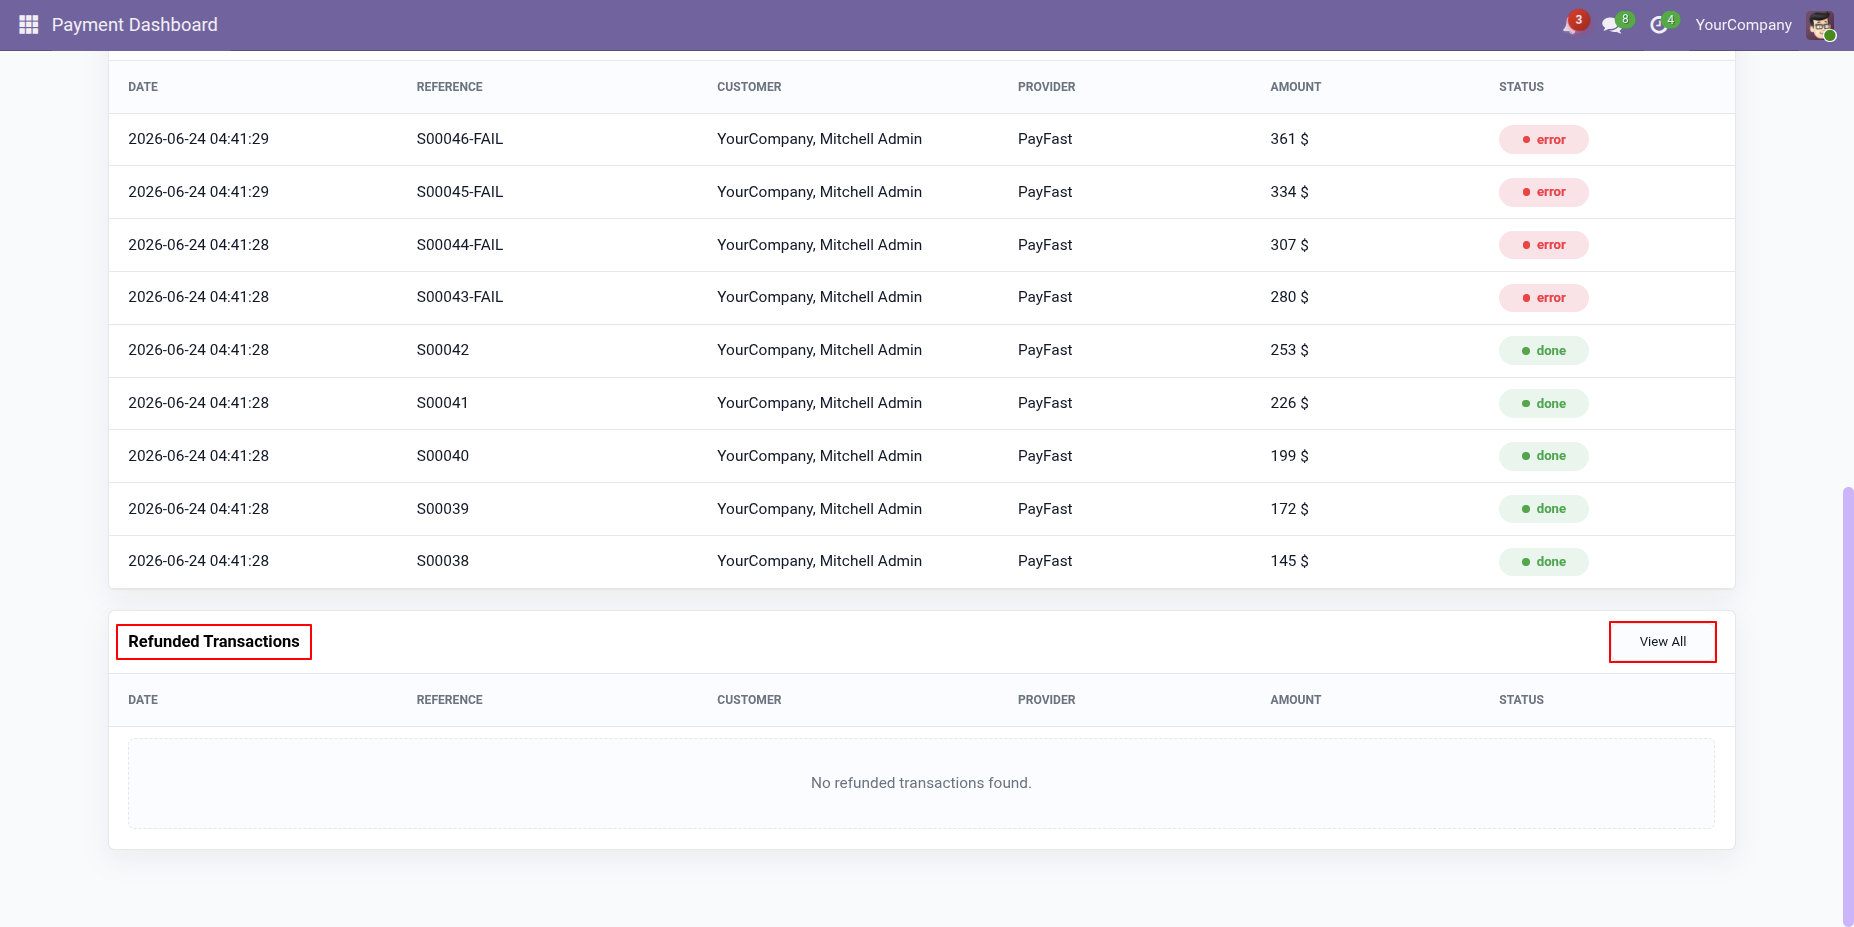Open the notifications bell icon
Screen dimensions: 1854x927
click(1571, 25)
